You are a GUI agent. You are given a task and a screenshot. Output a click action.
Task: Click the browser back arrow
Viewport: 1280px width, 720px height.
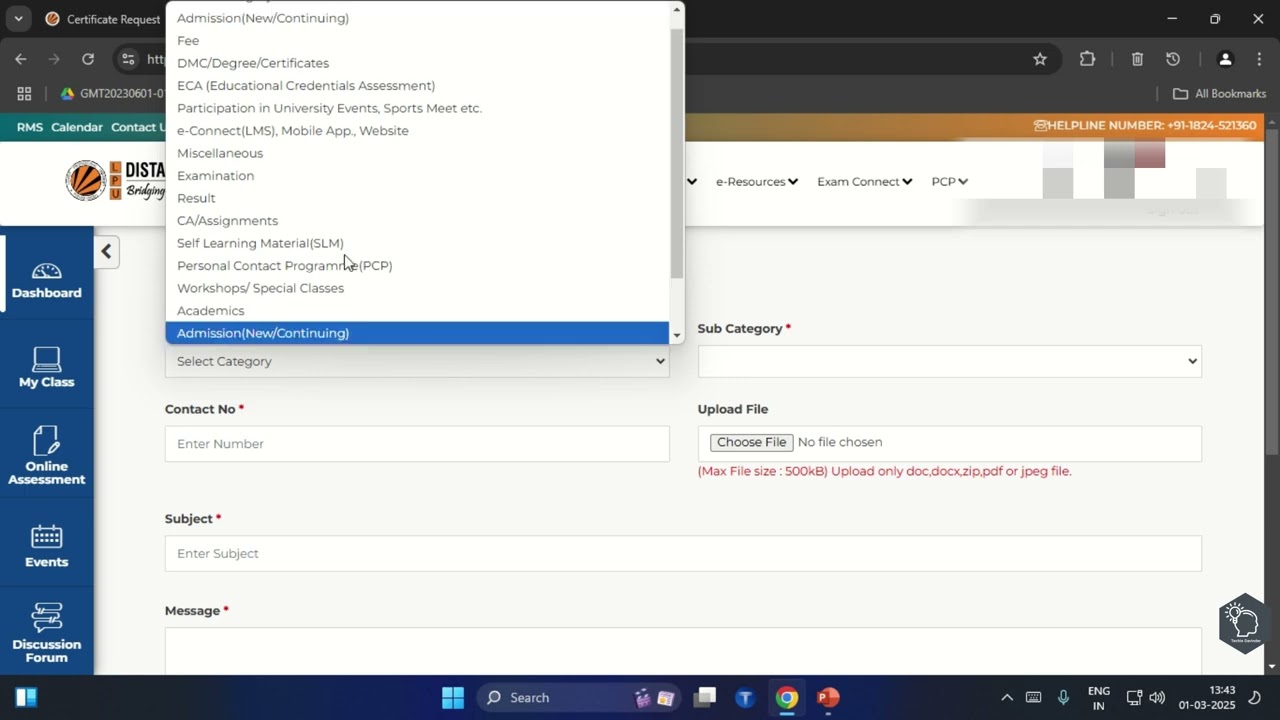(21, 59)
